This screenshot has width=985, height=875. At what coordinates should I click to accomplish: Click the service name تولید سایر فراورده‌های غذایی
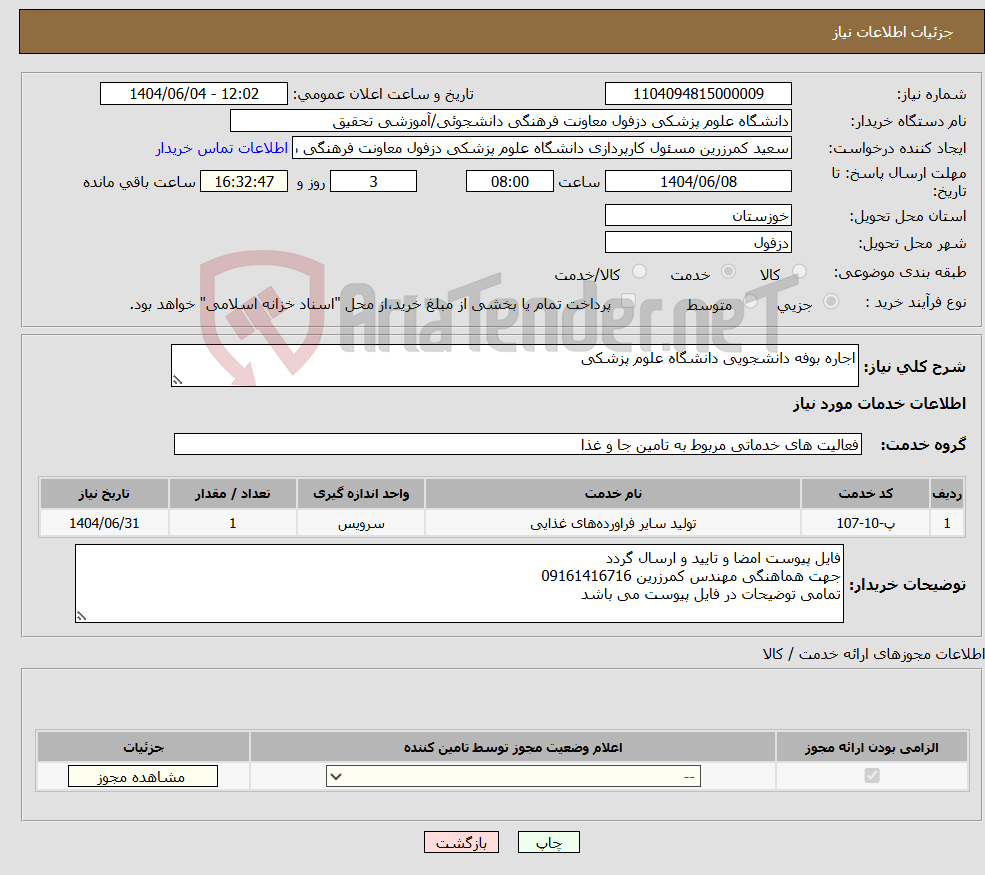(x=613, y=523)
